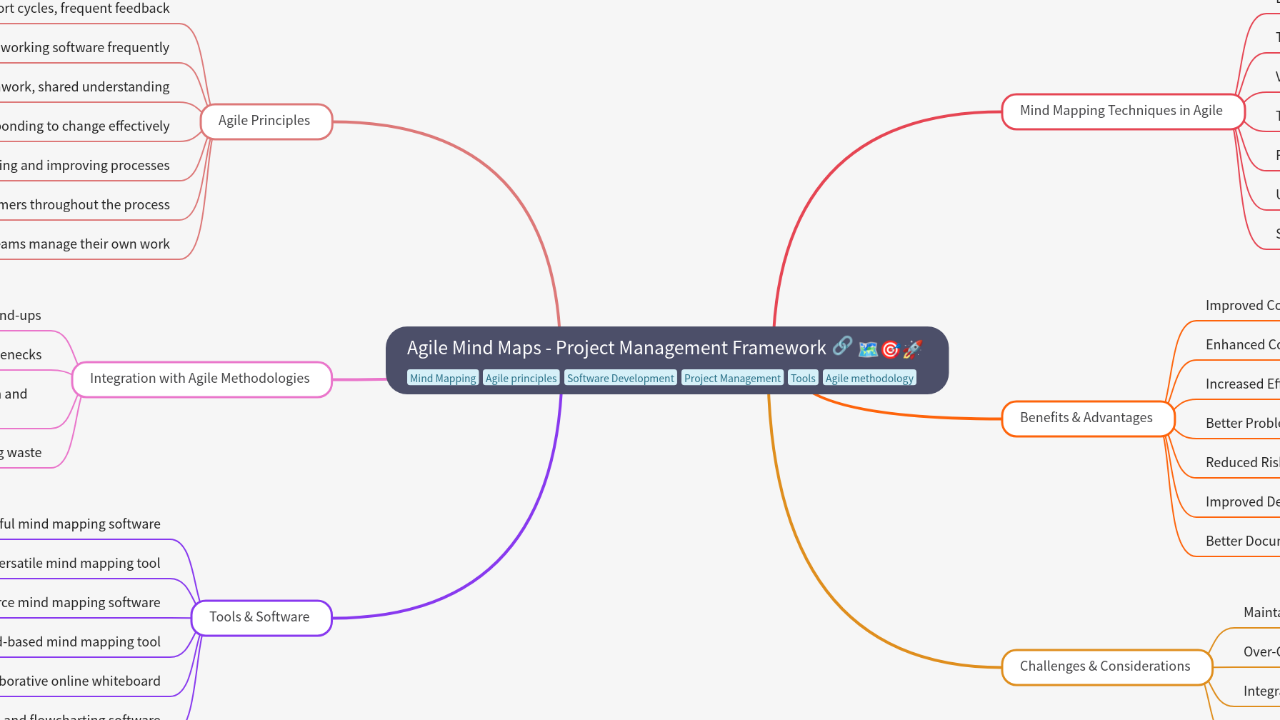Viewport: 1280px width, 720px height.
Task: Select the 'Integration with Agile Methodologies' node
Action: (x=200, y=379)
